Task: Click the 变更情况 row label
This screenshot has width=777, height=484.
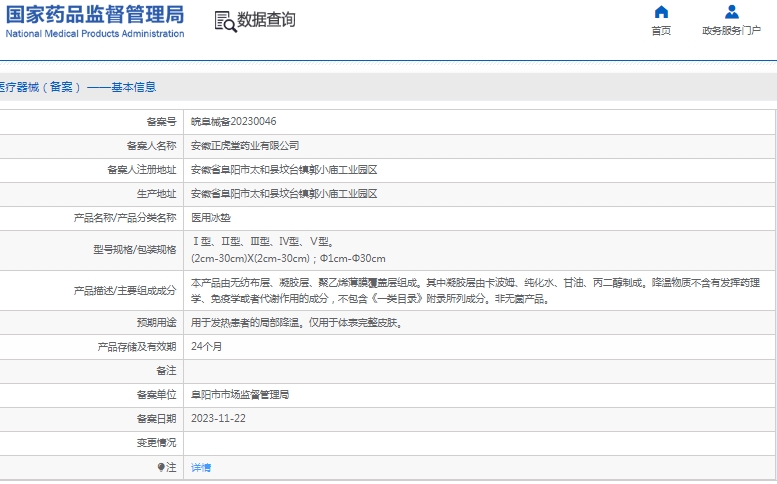Action: [156, 442]
